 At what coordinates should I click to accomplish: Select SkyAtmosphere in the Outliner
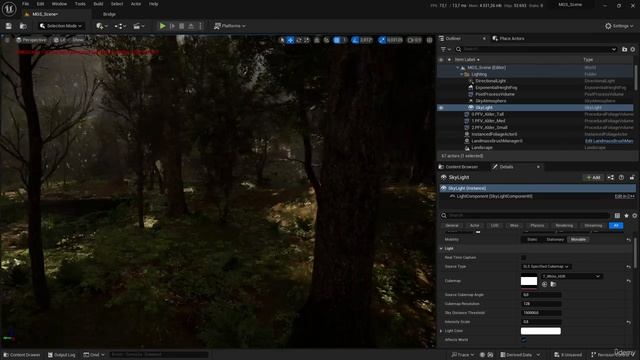point(491,101)
